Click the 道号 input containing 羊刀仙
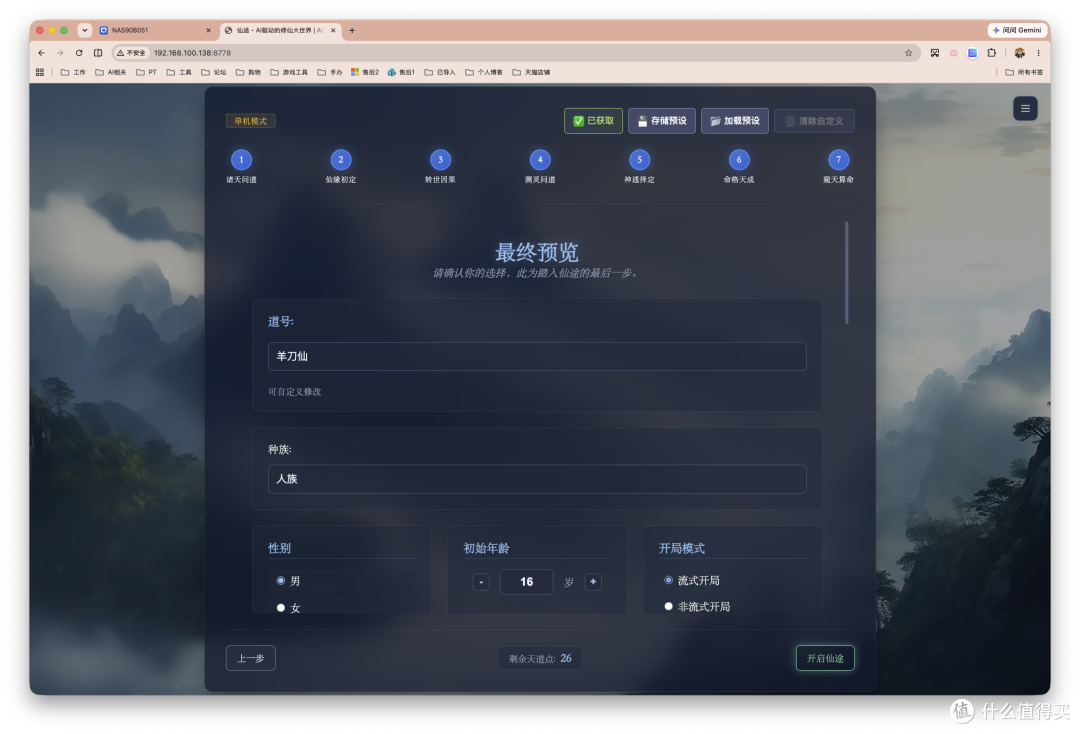1080x734 pixels. tap(537, 357)
